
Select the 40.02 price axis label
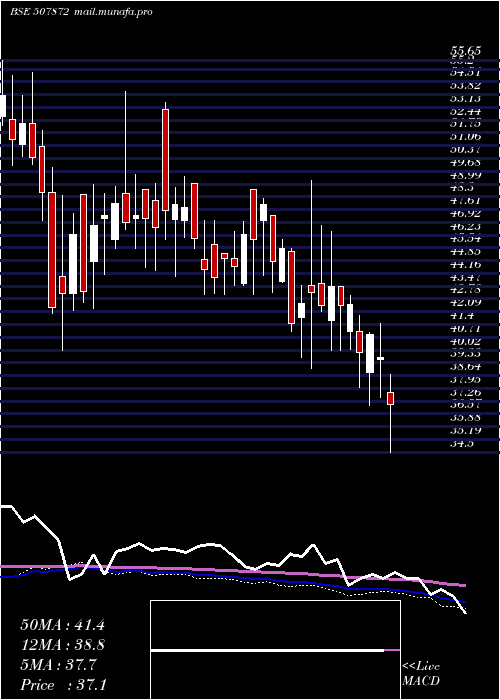tap(465, 342)
